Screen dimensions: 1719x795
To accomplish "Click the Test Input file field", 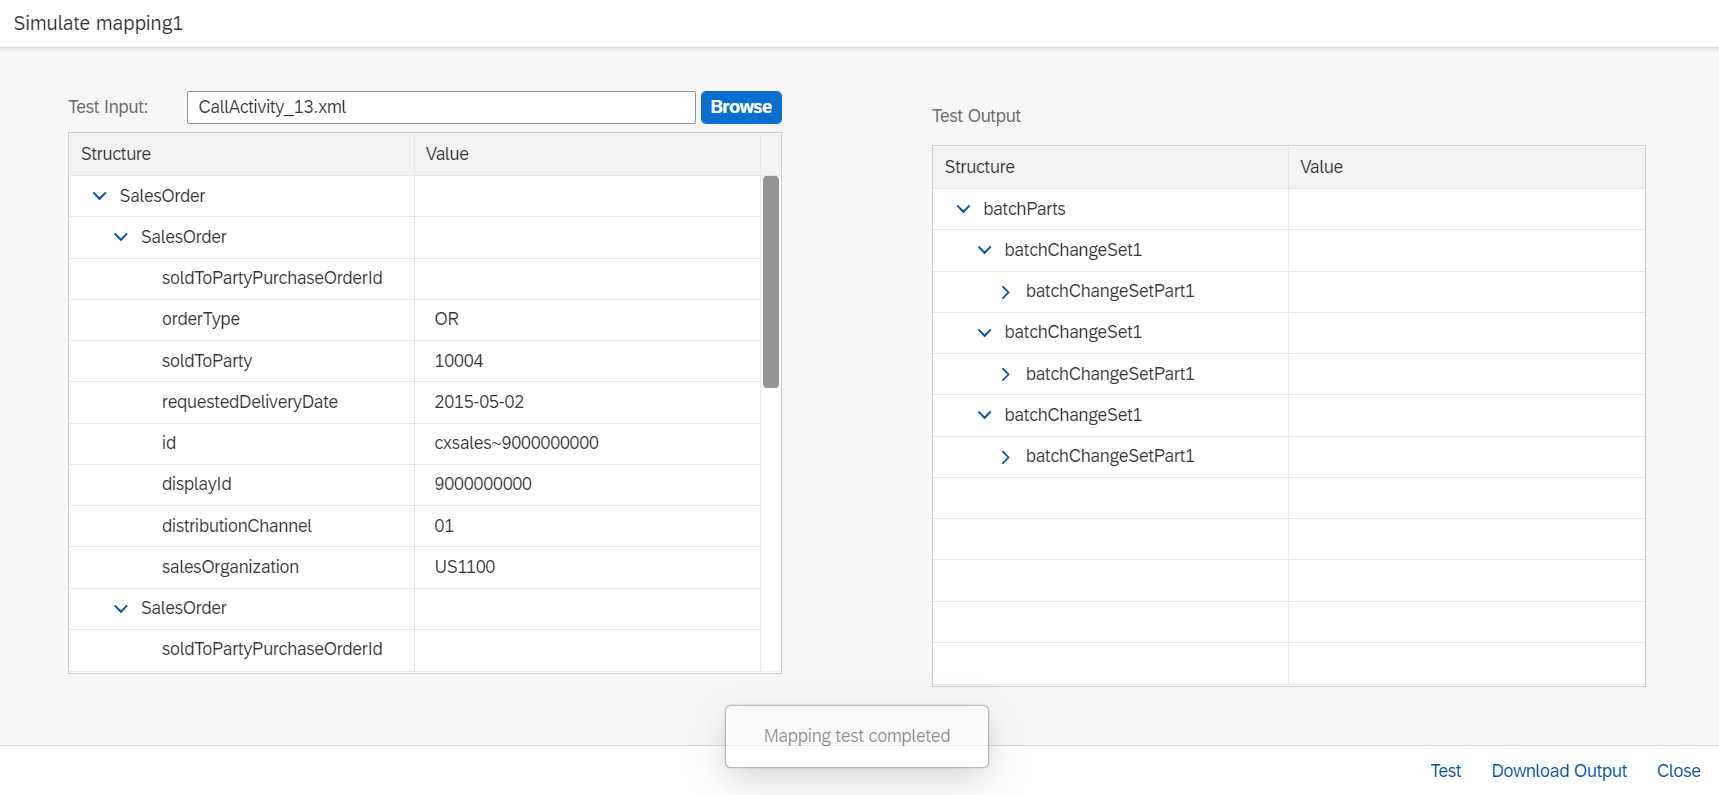I will pyautogui.click(x=440, y=107).
